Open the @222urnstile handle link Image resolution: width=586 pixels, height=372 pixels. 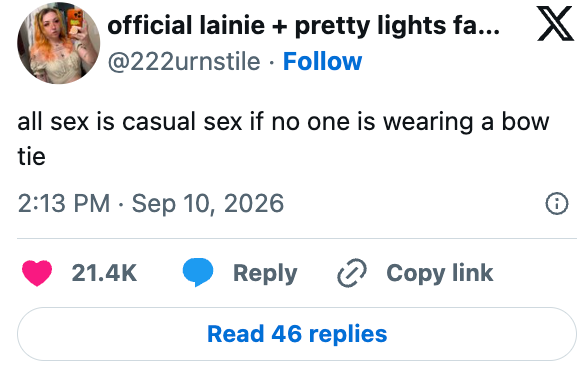pyautogui.click(x=184, y=62)
